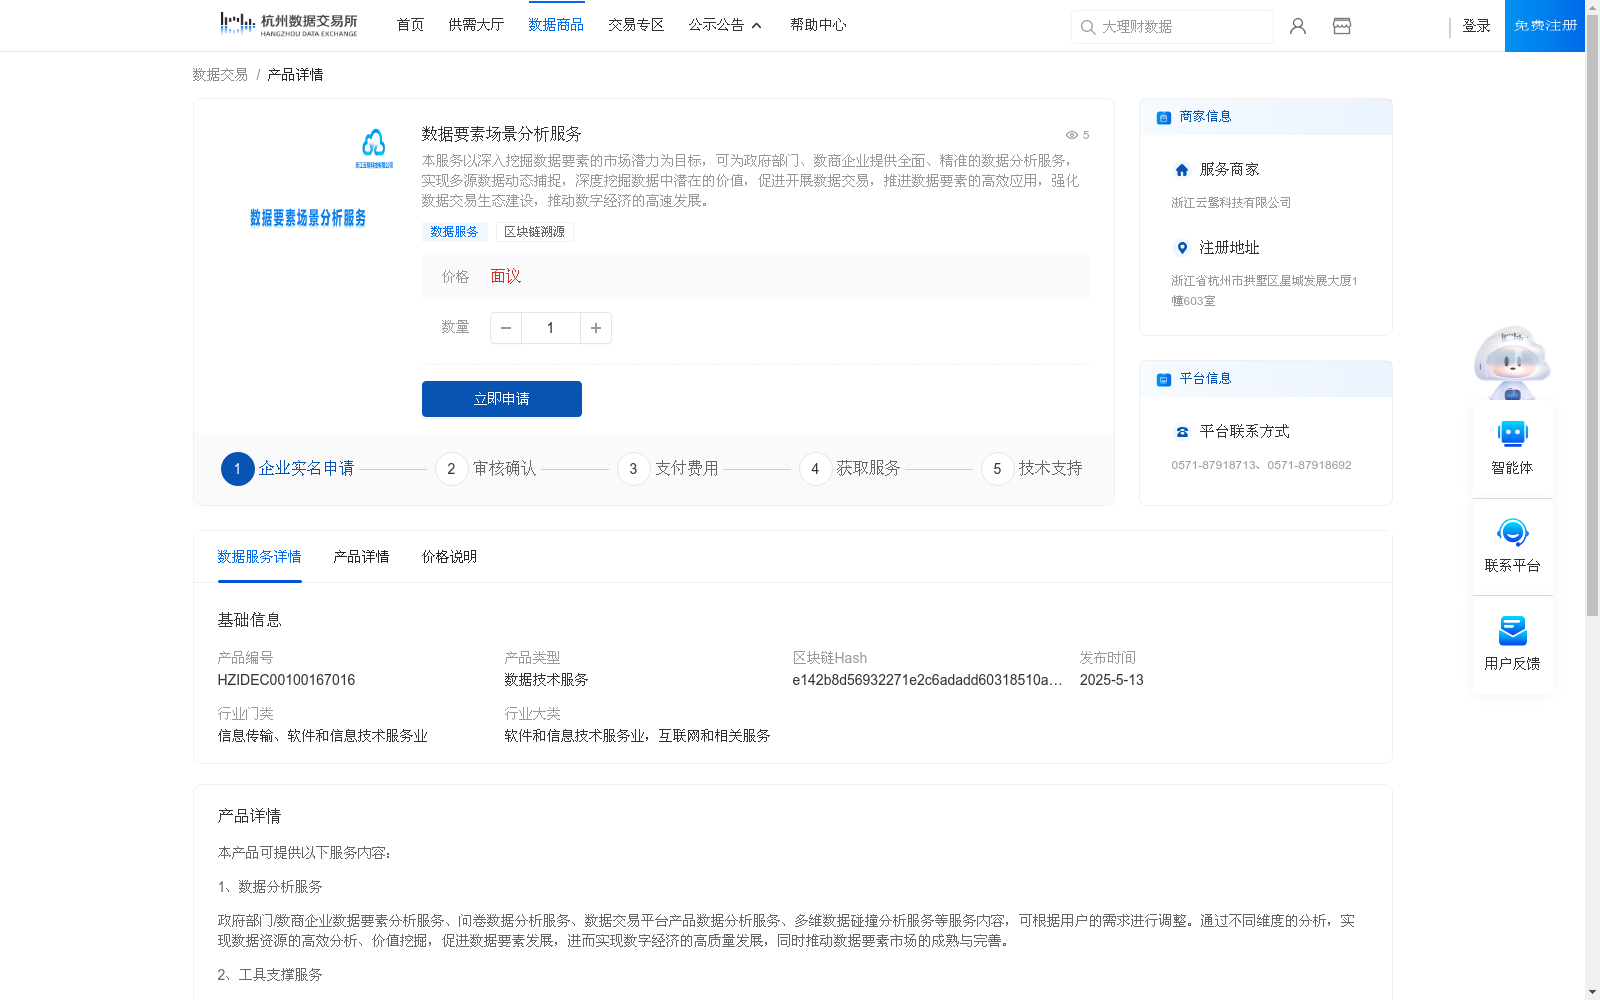The image size is (1600, 1000).
Task: Click the search magnifier icon
Action: tap(1088, 27)
